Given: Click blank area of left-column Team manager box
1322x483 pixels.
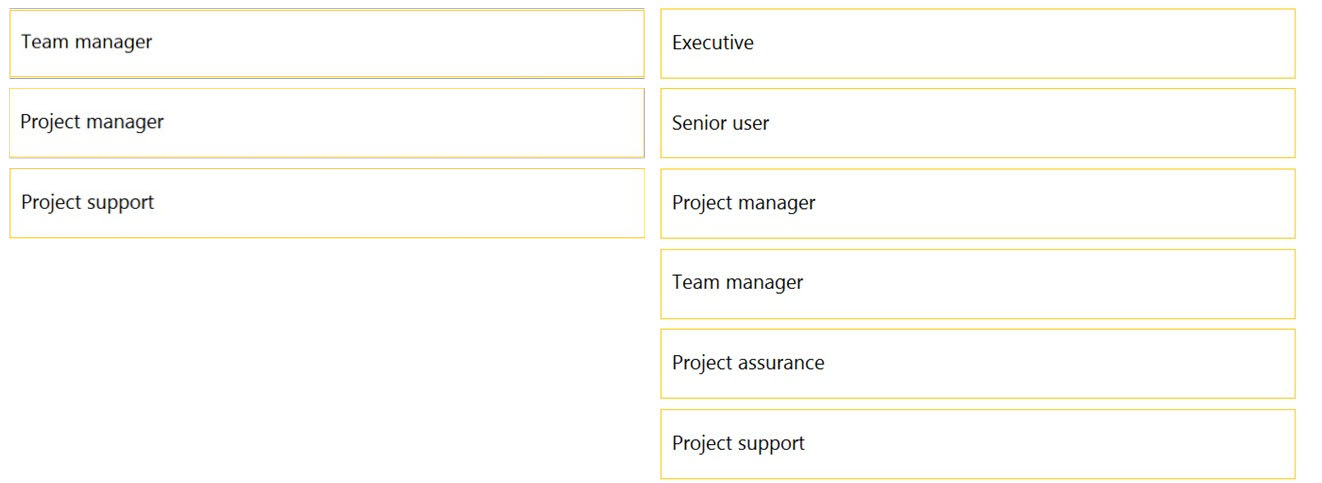Looking at the screenshot, I should coord(400,43).
